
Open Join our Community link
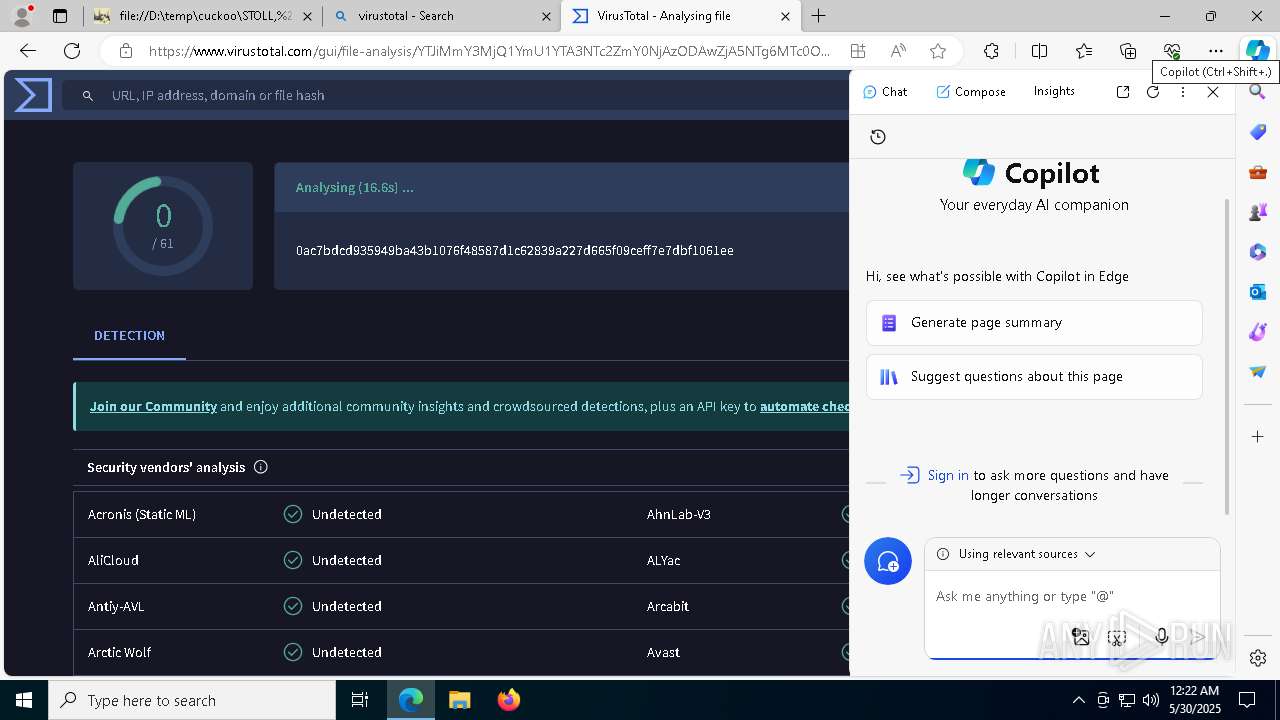pos(153,407)
